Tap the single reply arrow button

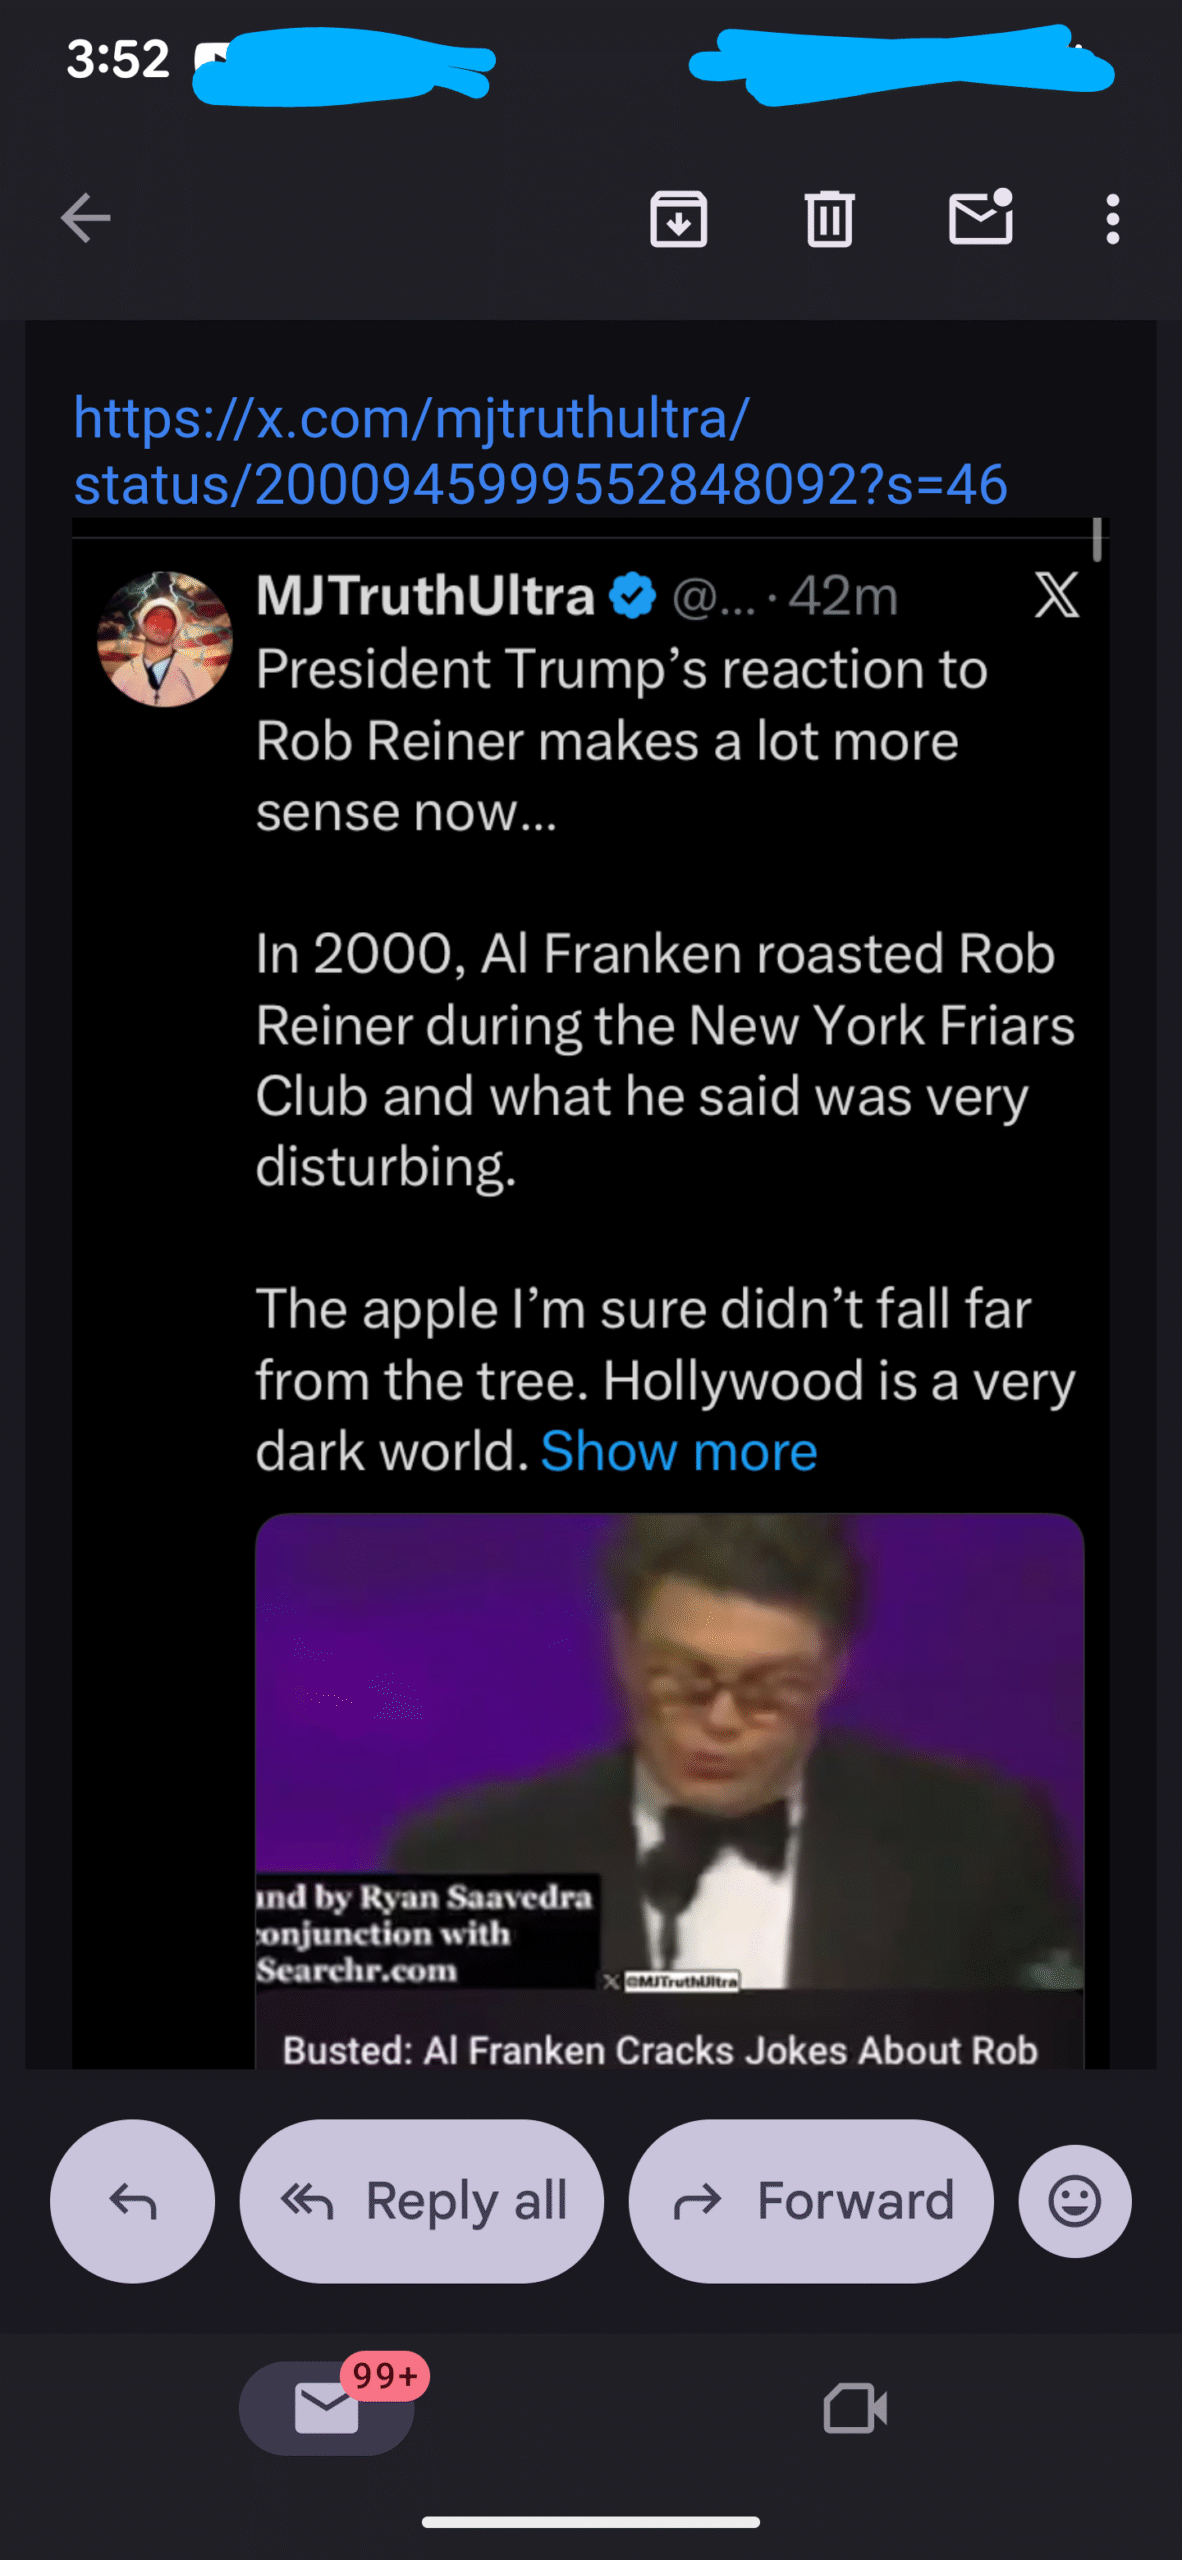click(x=132, y=2201)
